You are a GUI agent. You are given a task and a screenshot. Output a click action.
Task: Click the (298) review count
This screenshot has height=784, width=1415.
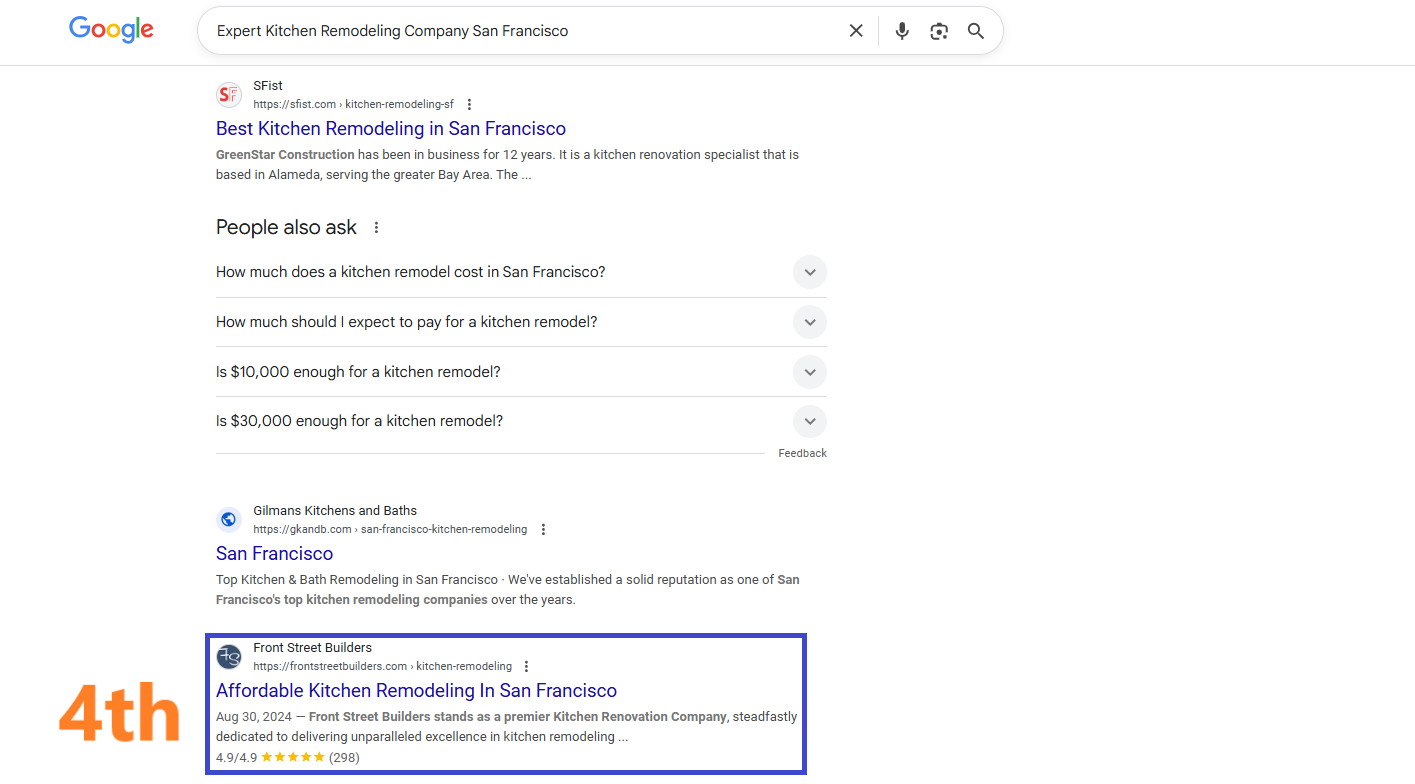[x=344, y=757]
